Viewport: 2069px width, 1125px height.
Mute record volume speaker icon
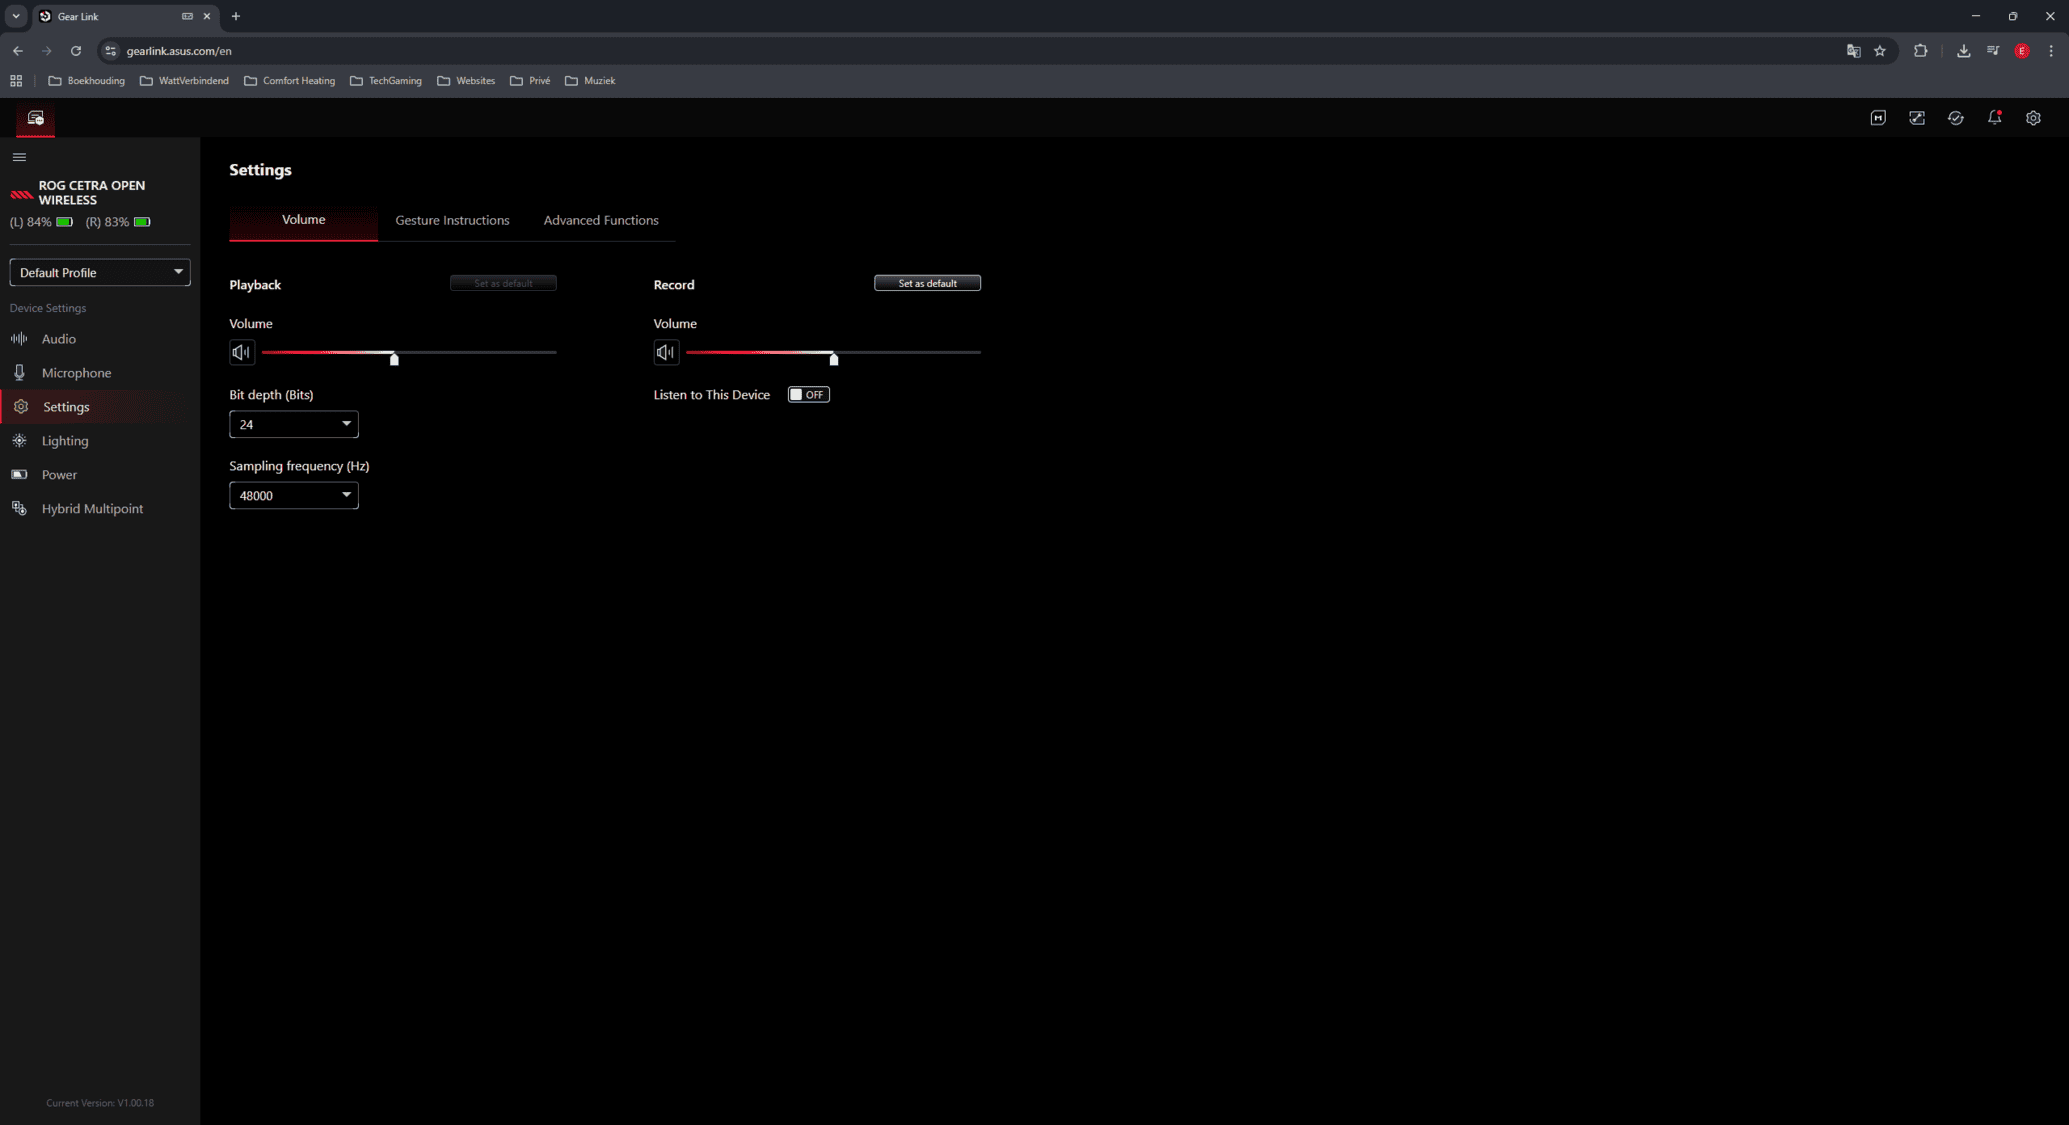pyautogui.click(x=666, y=352)
